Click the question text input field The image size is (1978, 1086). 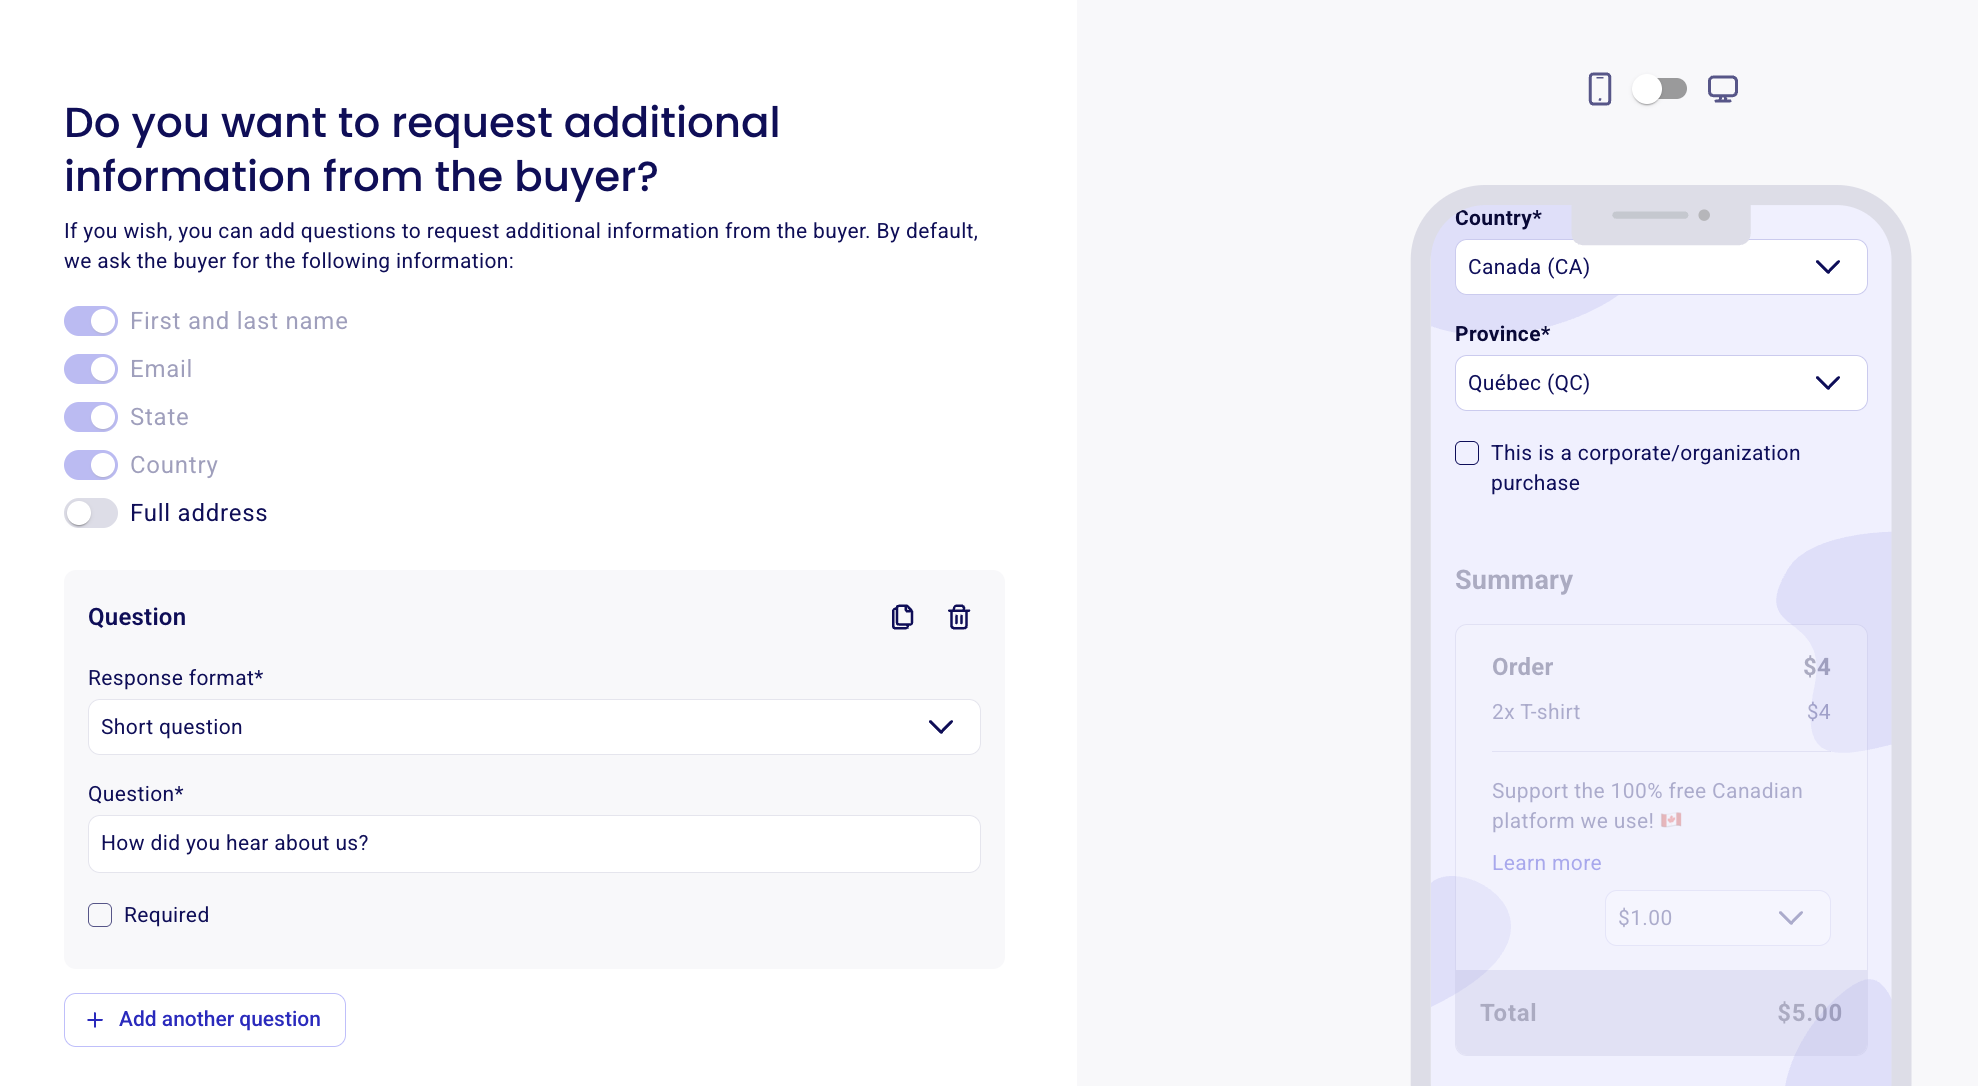(534, 844)
